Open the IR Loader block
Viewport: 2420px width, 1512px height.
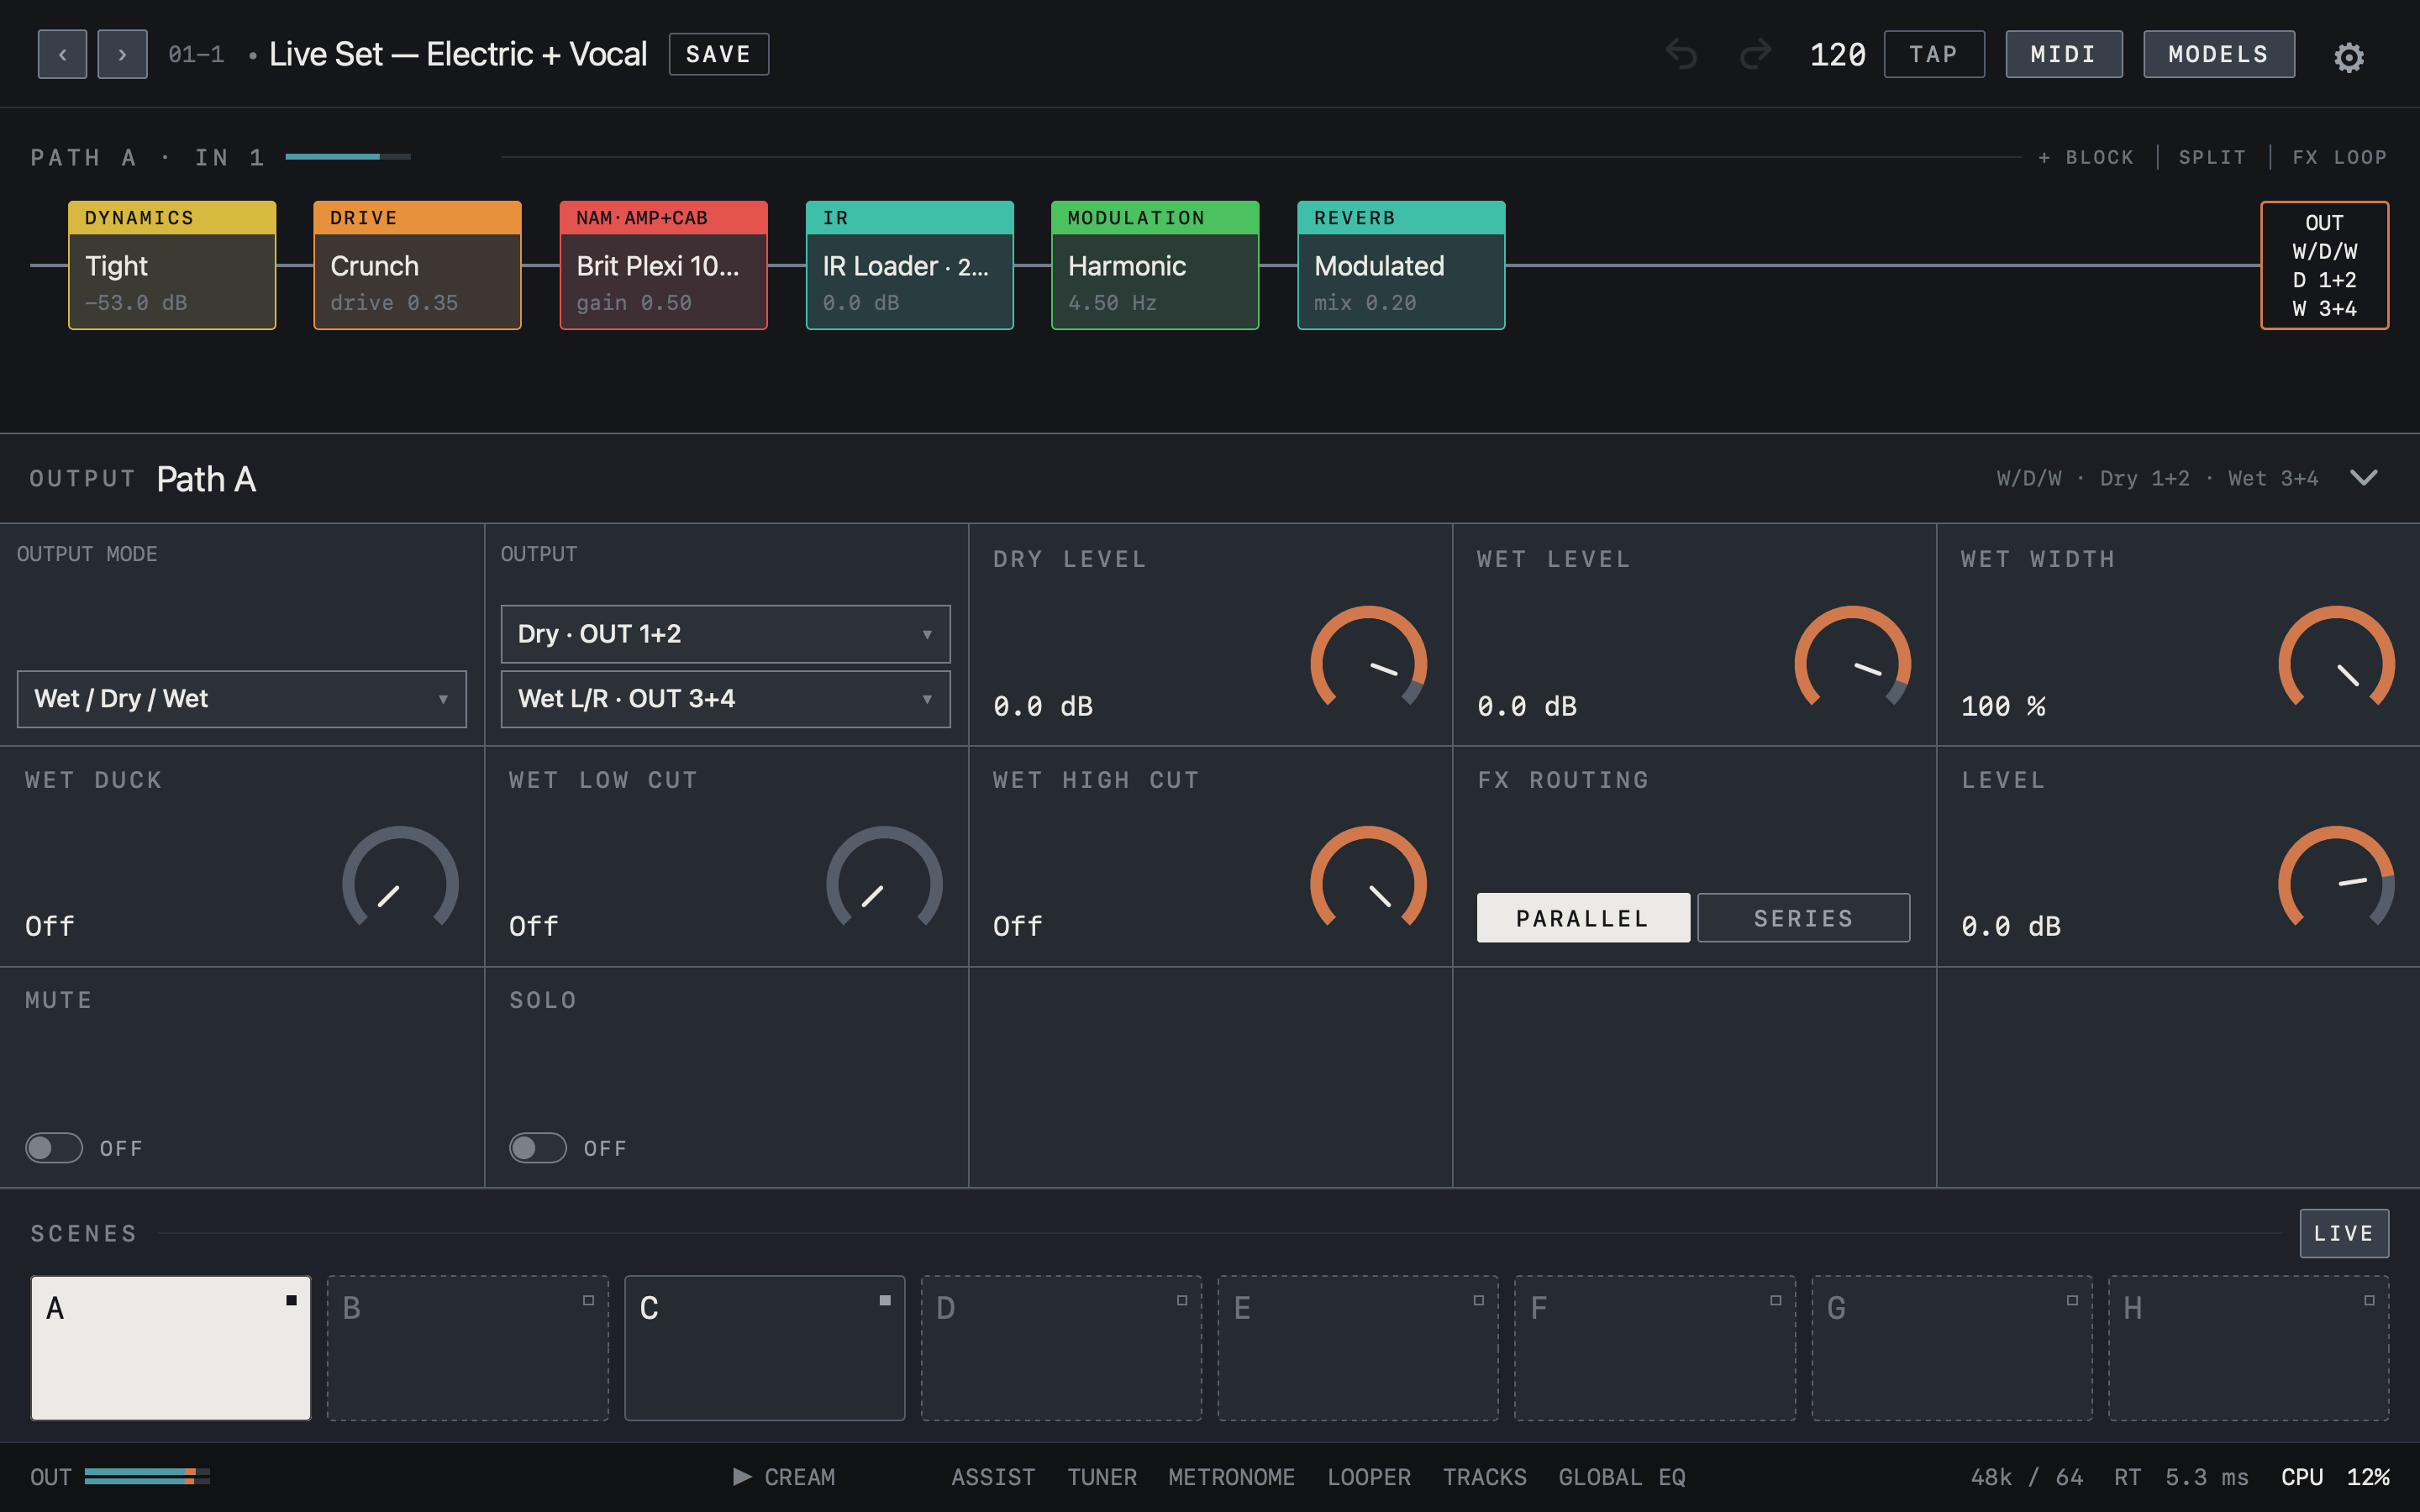pos(909,265)
